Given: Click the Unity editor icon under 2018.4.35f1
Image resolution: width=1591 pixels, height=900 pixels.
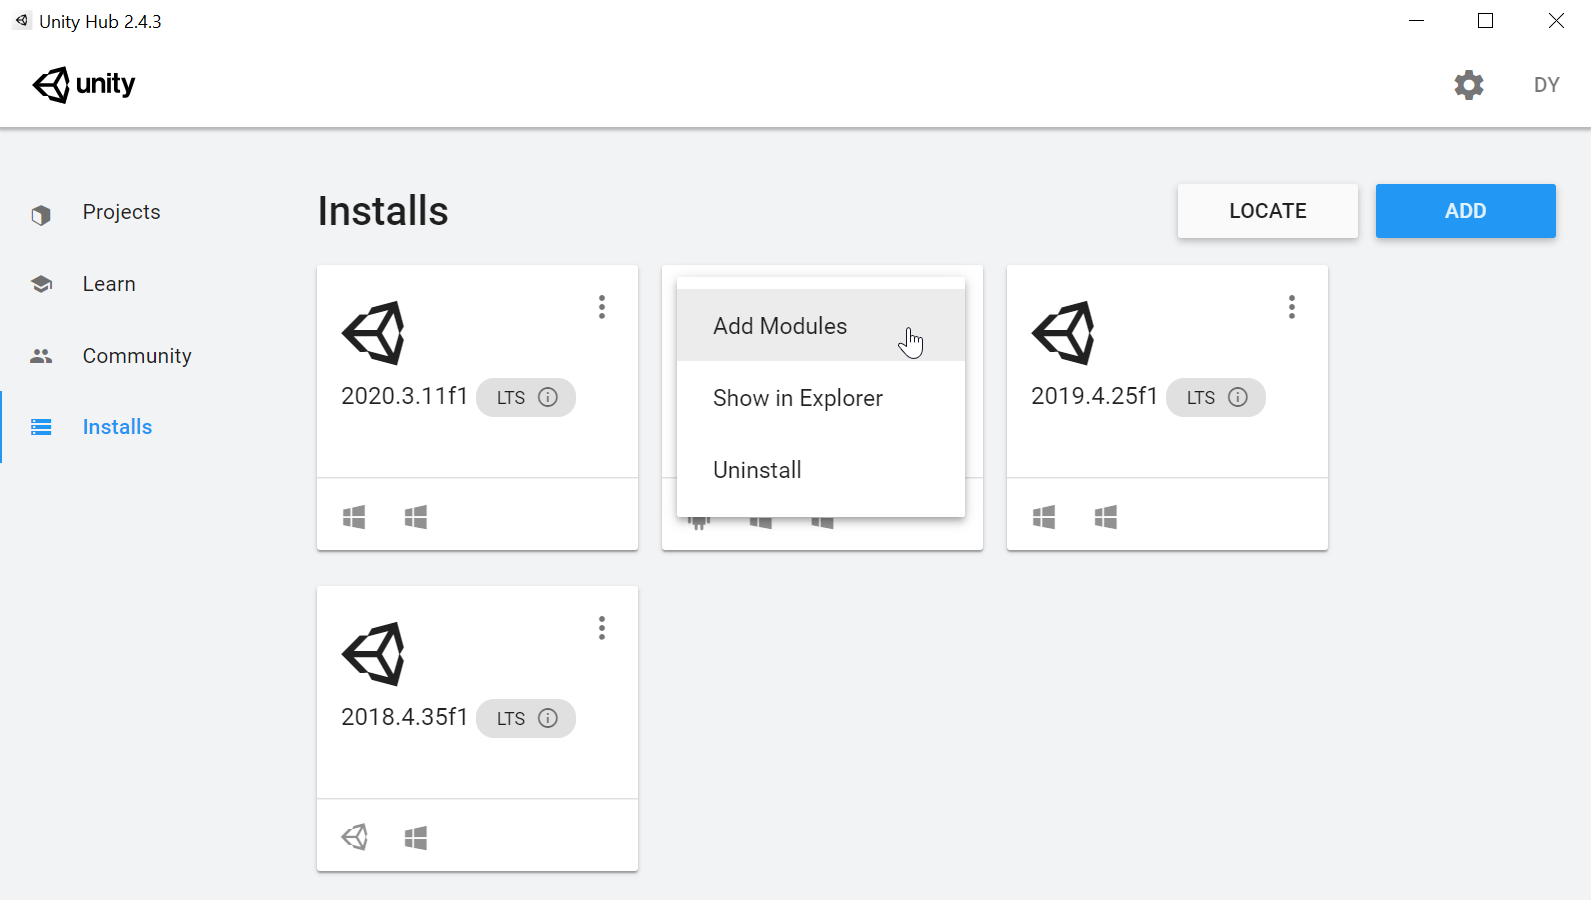Looking at the screenshot, I should coord(354,837).
